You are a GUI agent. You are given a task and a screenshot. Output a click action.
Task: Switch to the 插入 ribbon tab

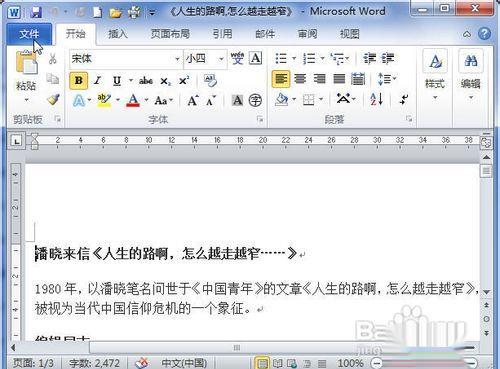[x=118, y=34]
